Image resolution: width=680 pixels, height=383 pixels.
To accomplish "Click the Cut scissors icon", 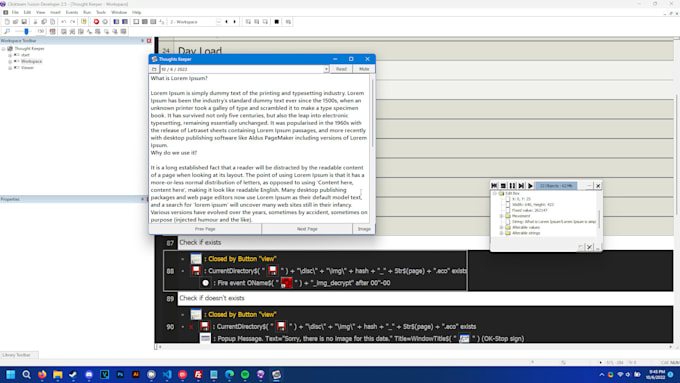I will (35, 22).
